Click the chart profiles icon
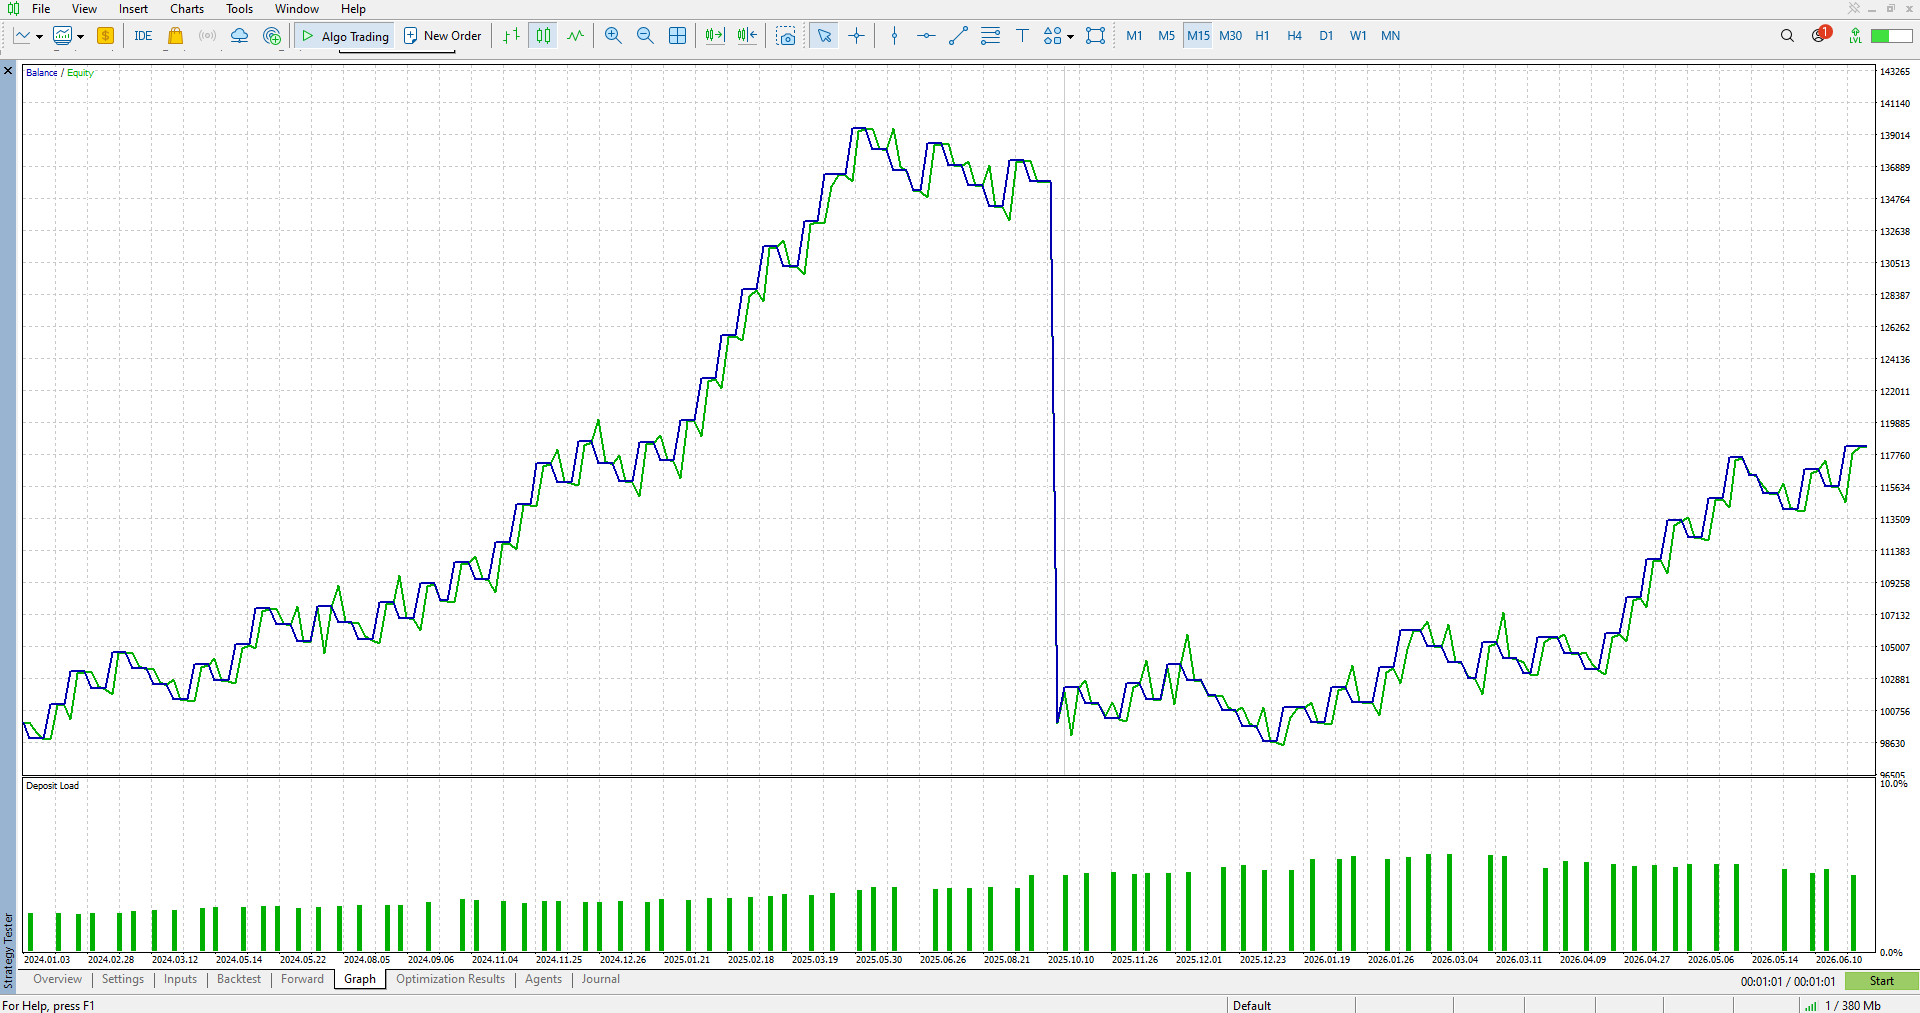 [62, 36]
